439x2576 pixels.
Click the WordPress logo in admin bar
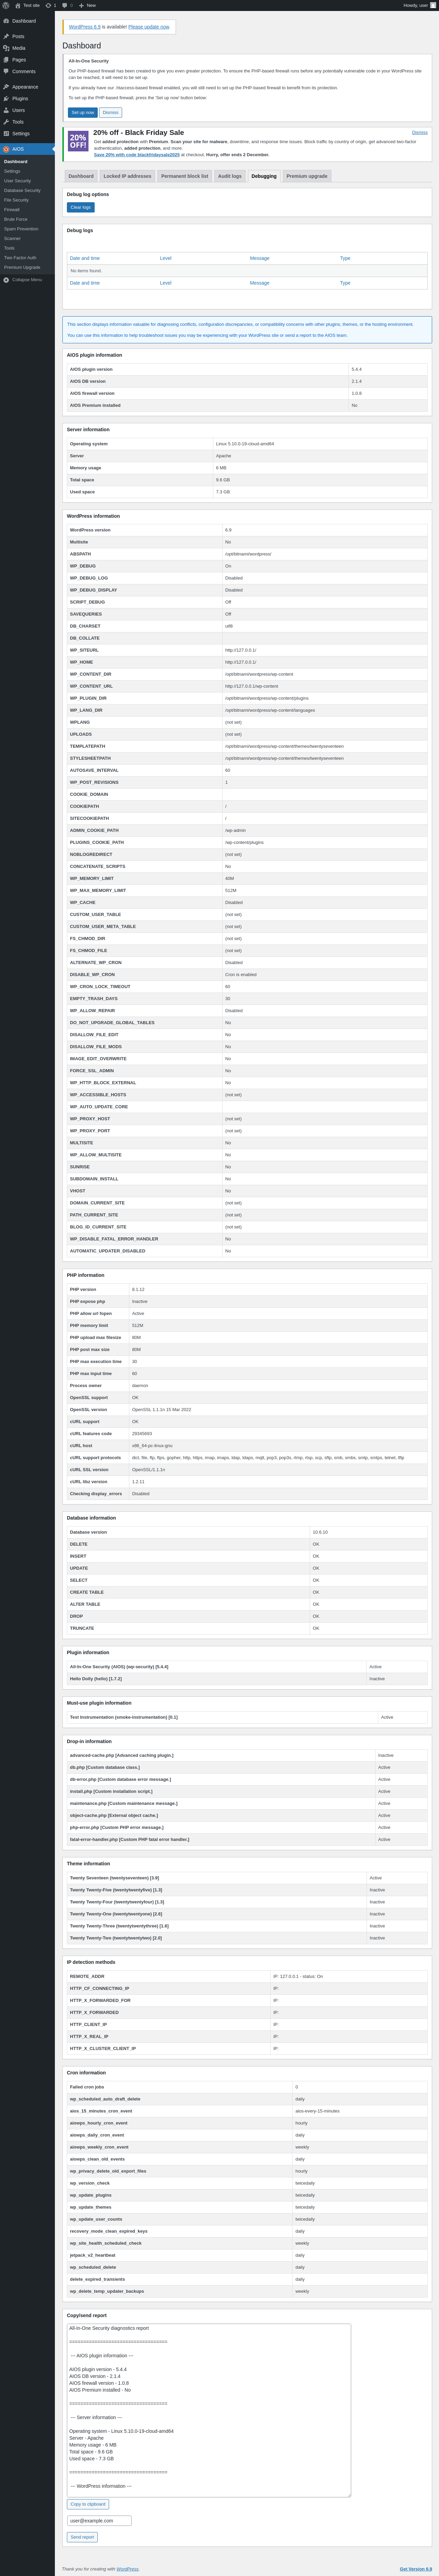click(6, 5)
